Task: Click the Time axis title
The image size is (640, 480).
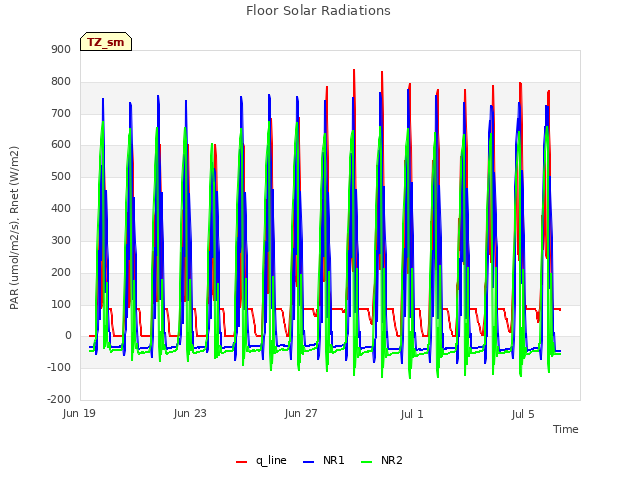Action: (566, 429)
